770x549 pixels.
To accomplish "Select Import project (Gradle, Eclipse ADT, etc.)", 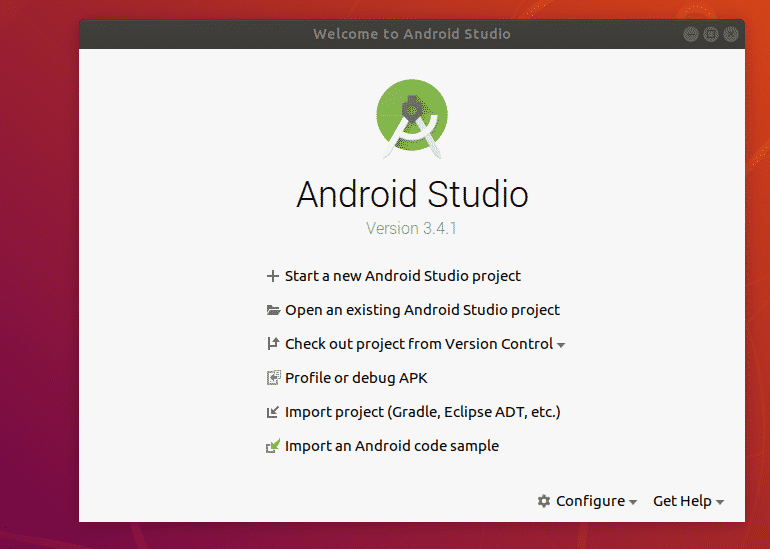I will point(423,412).
